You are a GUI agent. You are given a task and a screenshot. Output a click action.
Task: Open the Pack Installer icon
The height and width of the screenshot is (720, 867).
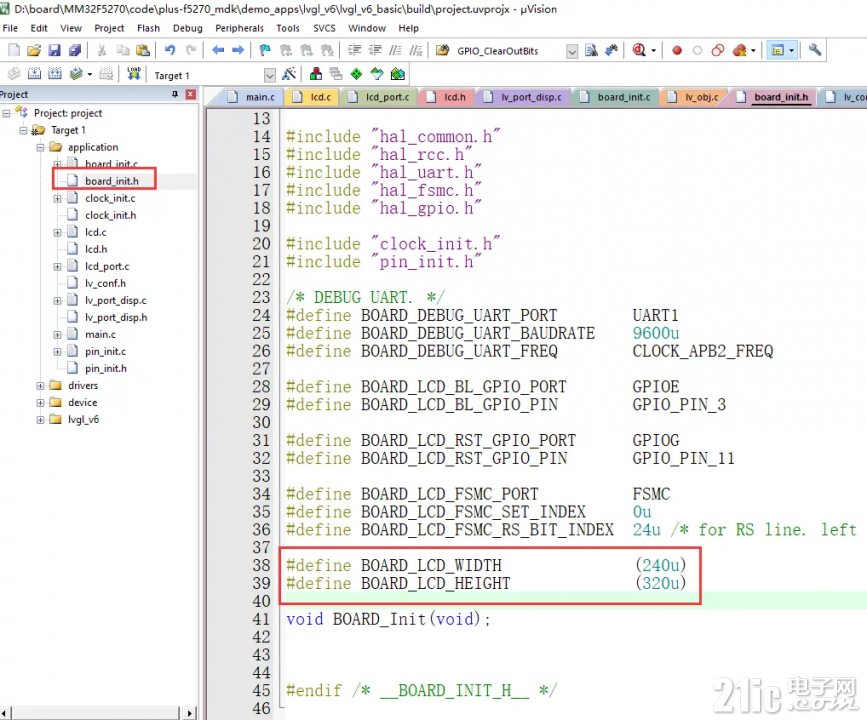coord(398,74)
